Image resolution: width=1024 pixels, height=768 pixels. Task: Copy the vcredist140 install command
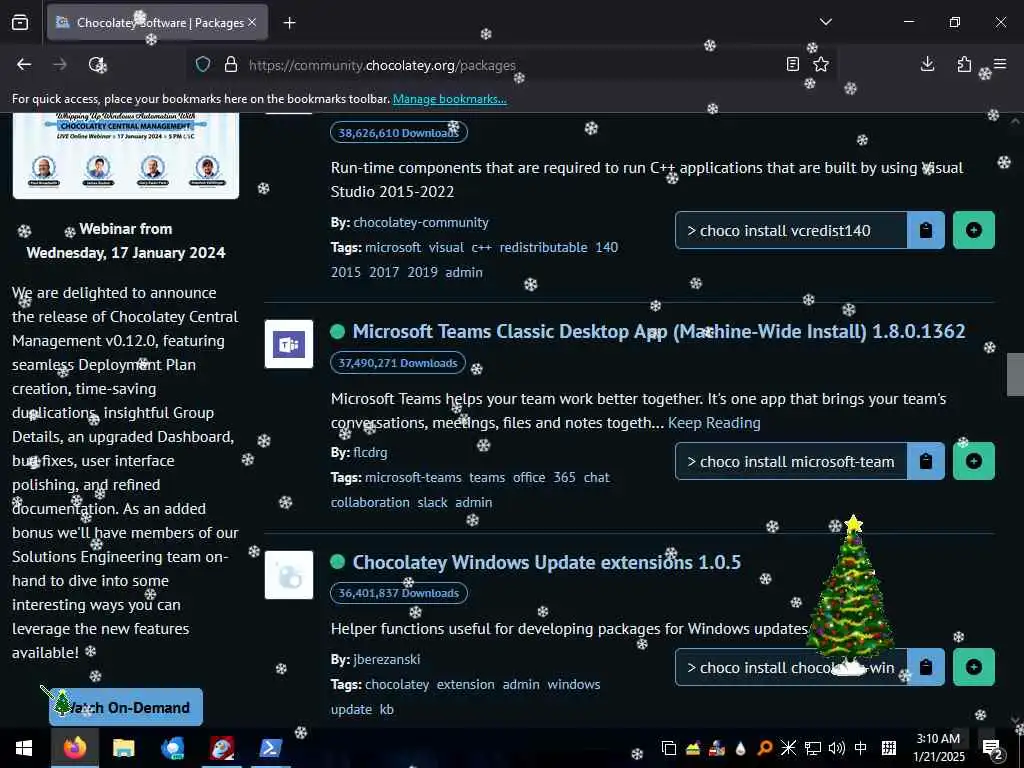pos(925,230)
